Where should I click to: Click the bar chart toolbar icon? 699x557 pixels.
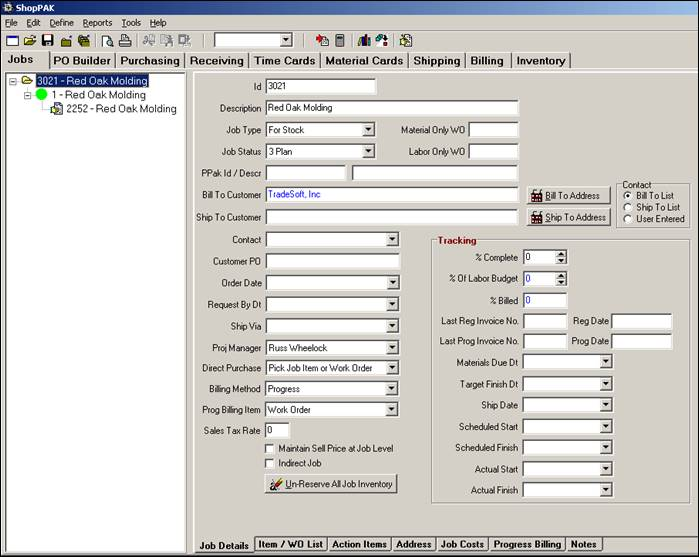tap(364, 41)
